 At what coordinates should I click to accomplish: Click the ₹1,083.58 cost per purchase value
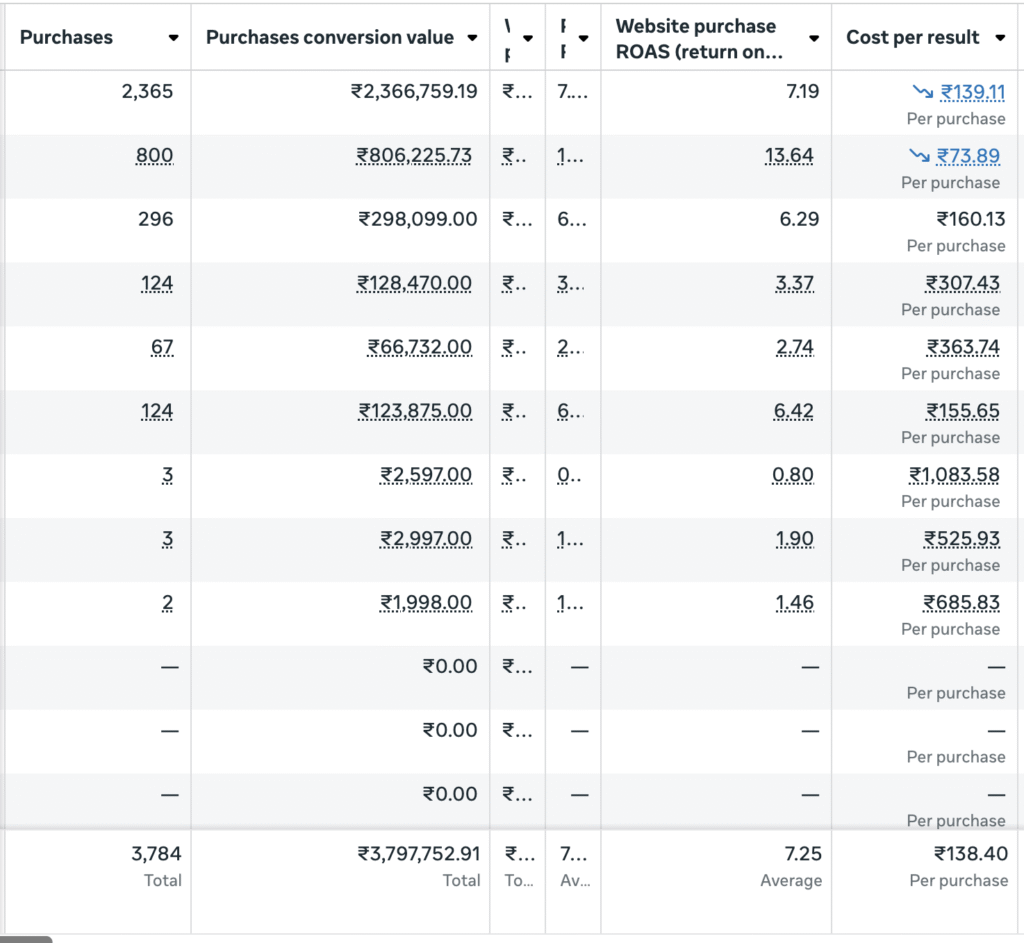point(956,475)
